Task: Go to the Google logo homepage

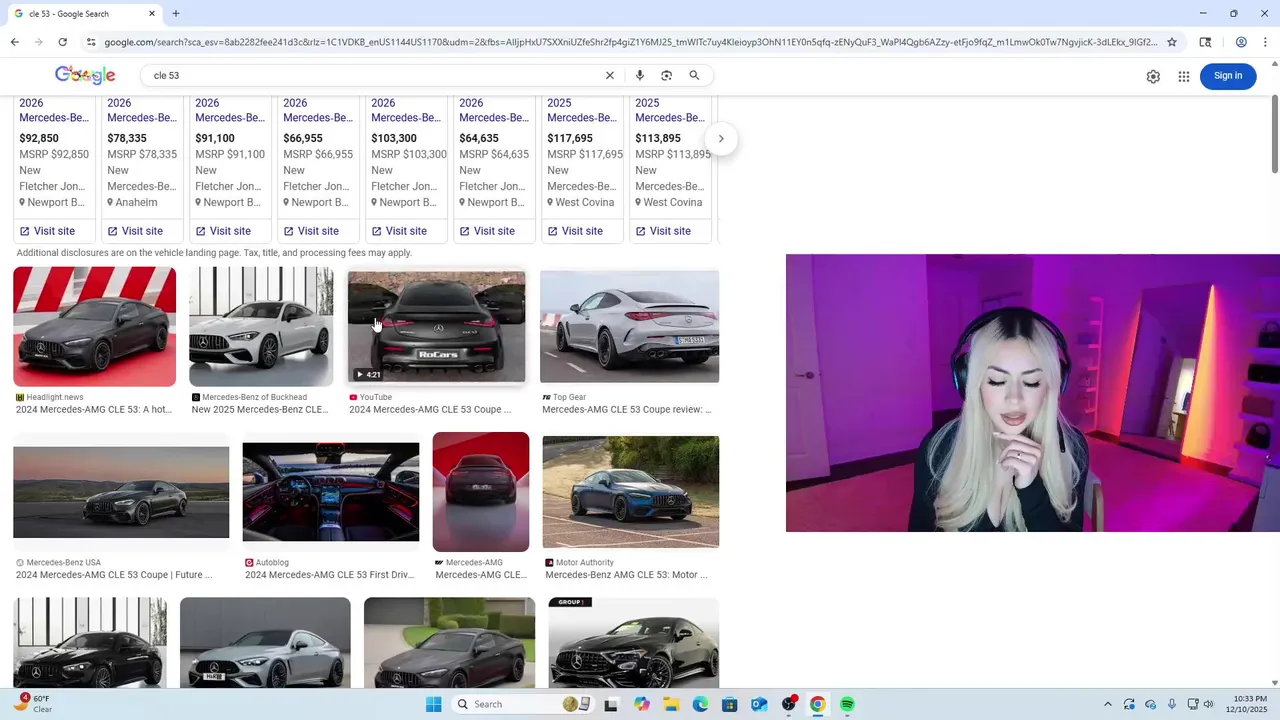Action: (85, 76)
